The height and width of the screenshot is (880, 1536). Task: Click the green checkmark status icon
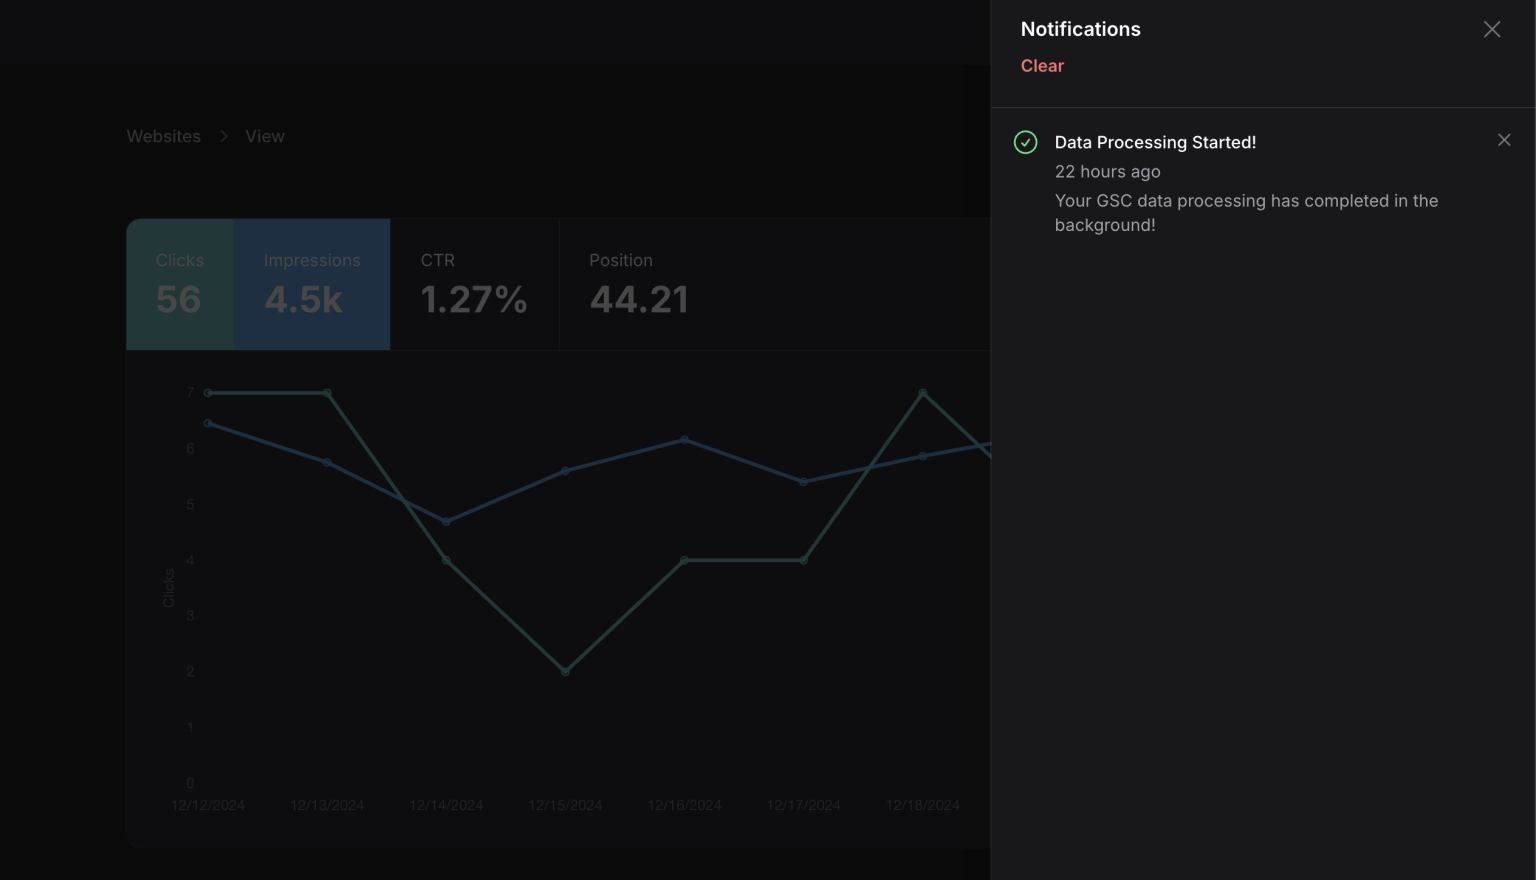(x=1025, y=142)
